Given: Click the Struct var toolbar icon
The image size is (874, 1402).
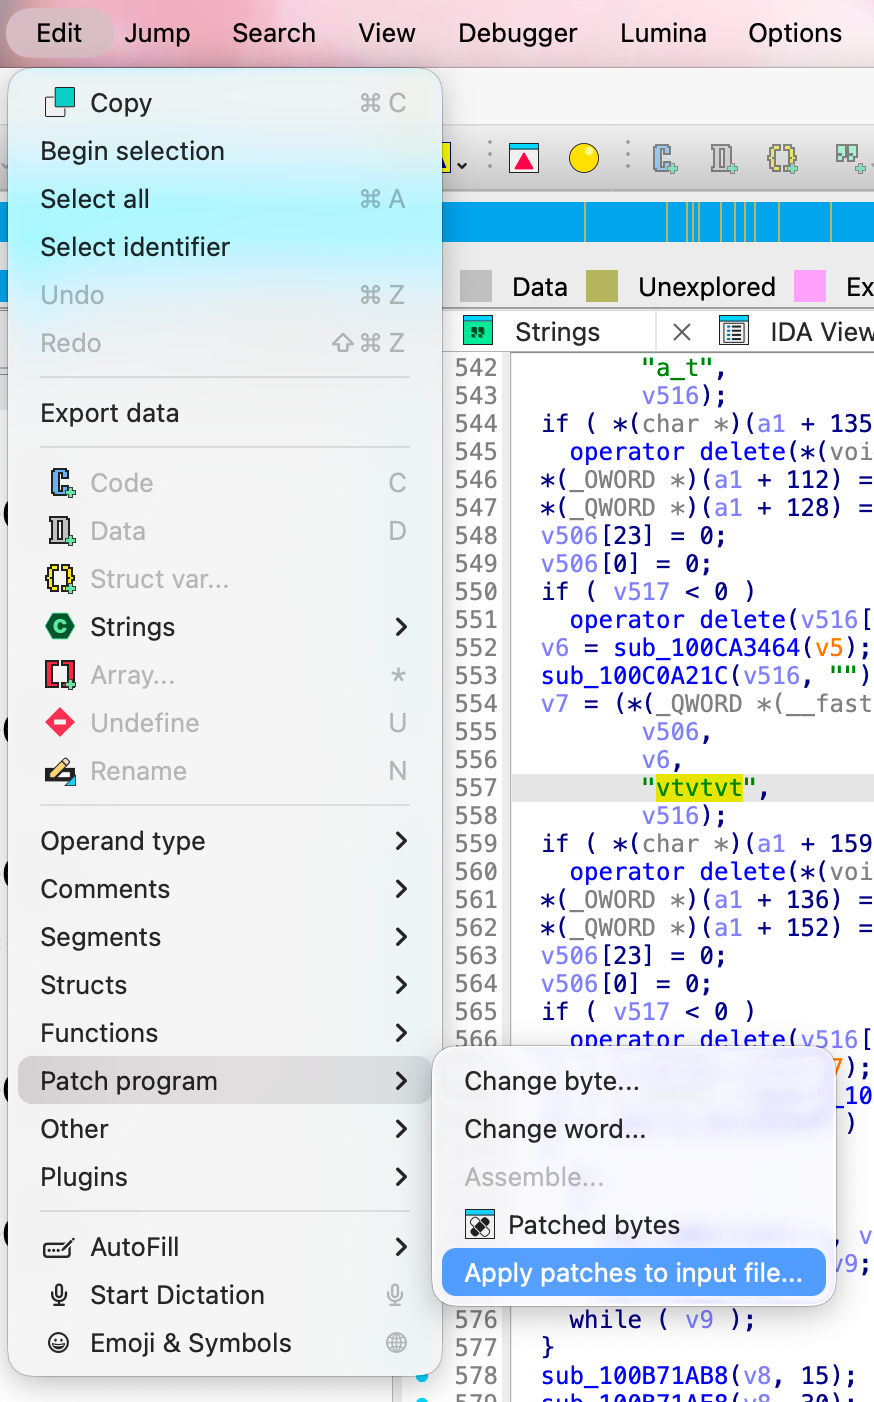Looking at the screenshot, I should pos(782,158).
